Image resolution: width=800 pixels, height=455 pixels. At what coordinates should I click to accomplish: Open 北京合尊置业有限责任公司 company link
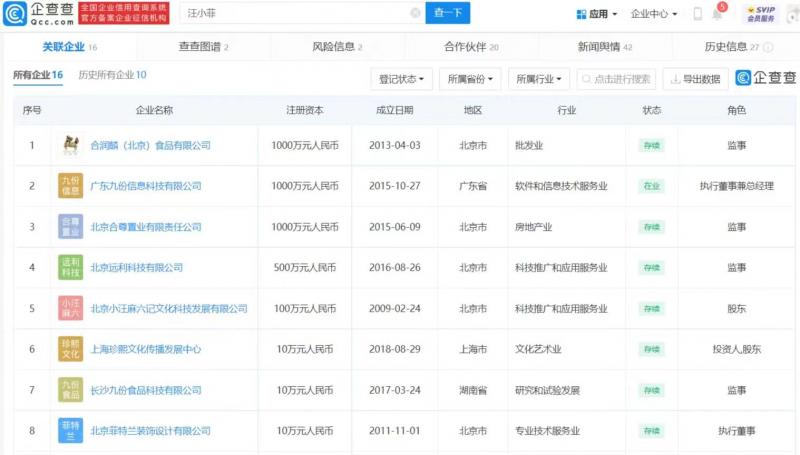[x=146, y=227]
